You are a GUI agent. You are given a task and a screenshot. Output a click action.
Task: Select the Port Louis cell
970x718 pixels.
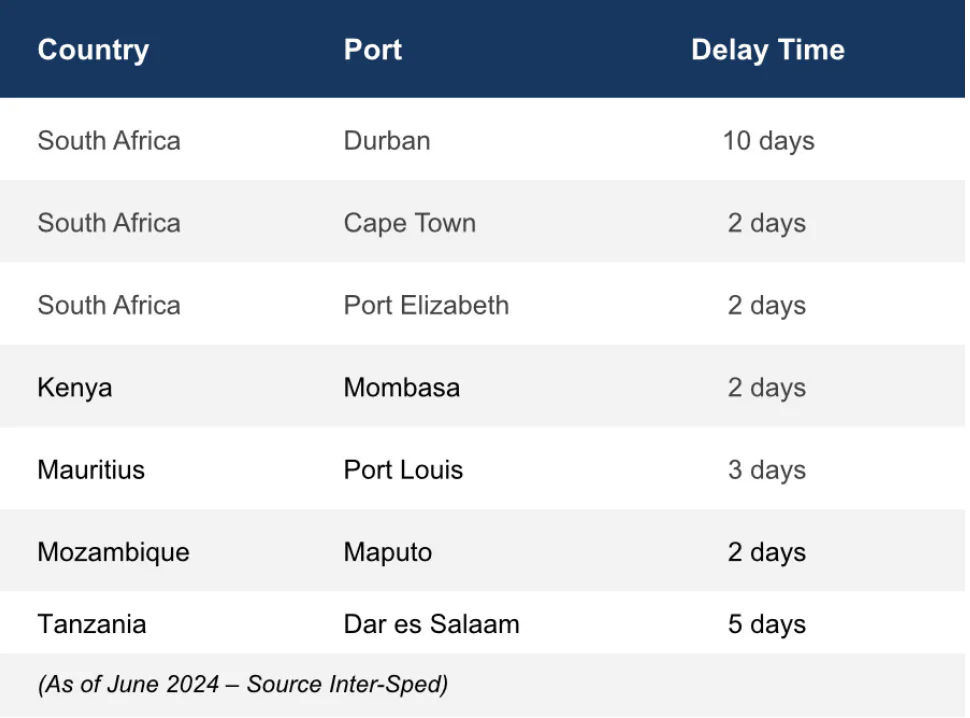coord(403,469)
